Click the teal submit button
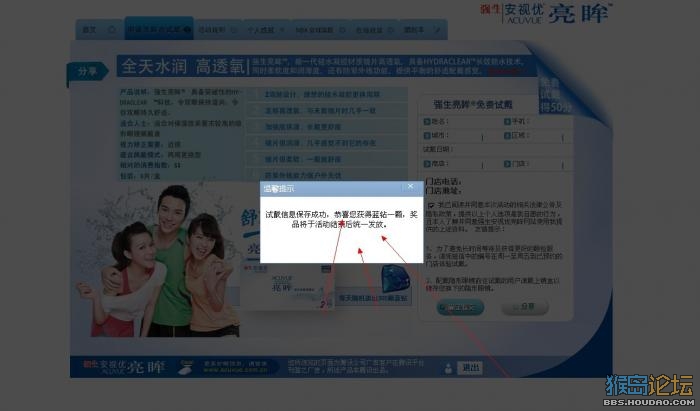 [x=460, y=307]
